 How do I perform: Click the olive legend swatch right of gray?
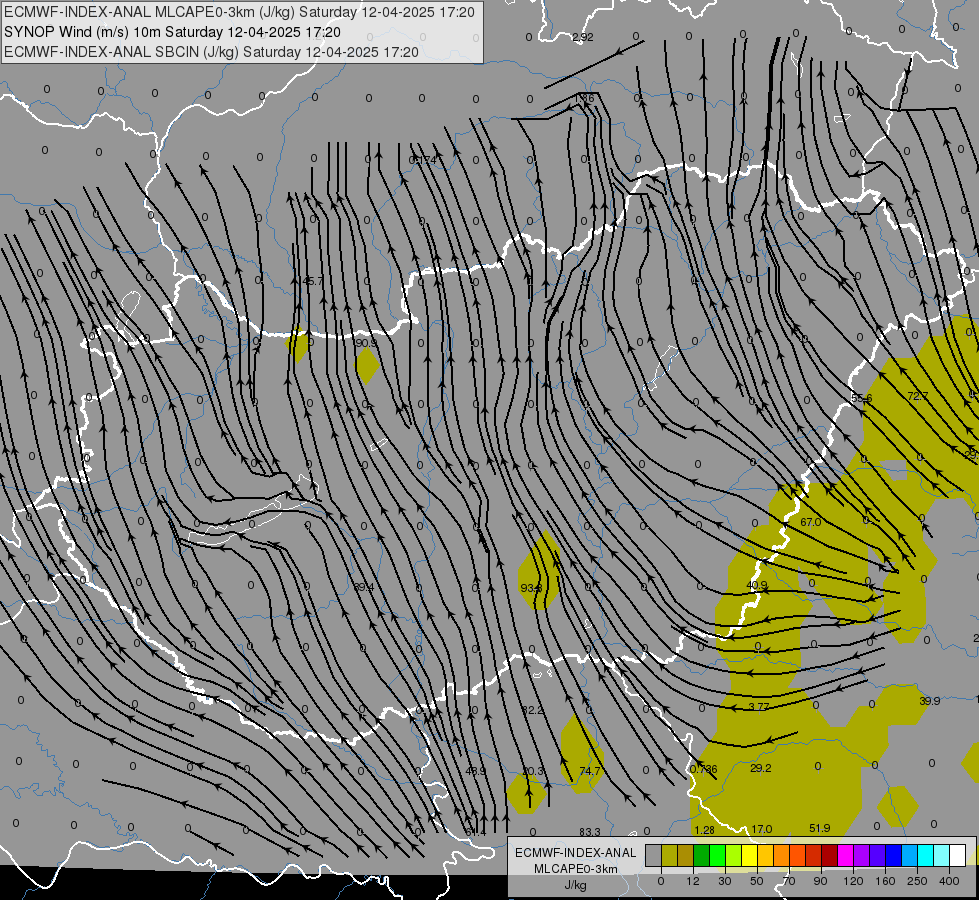click(x=670, y=856)
